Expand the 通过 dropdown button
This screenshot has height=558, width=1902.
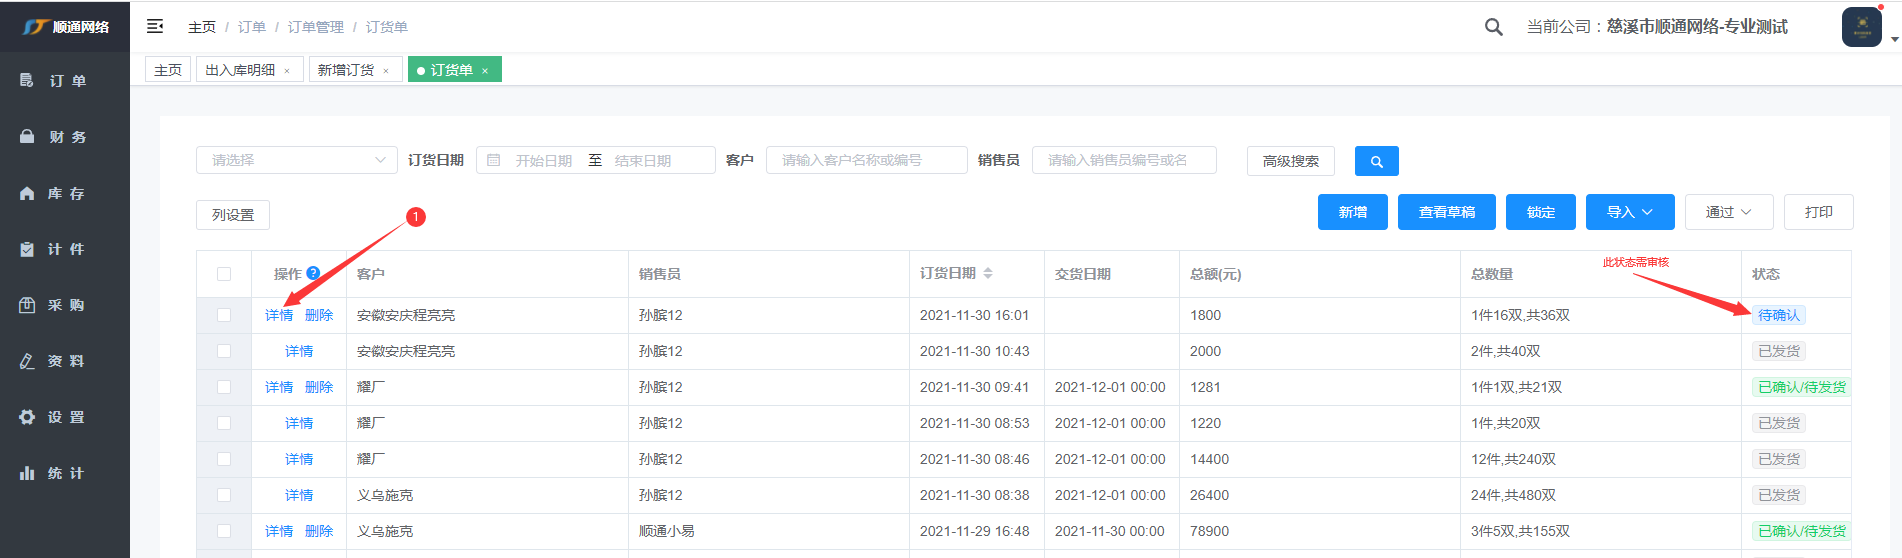1728,212
